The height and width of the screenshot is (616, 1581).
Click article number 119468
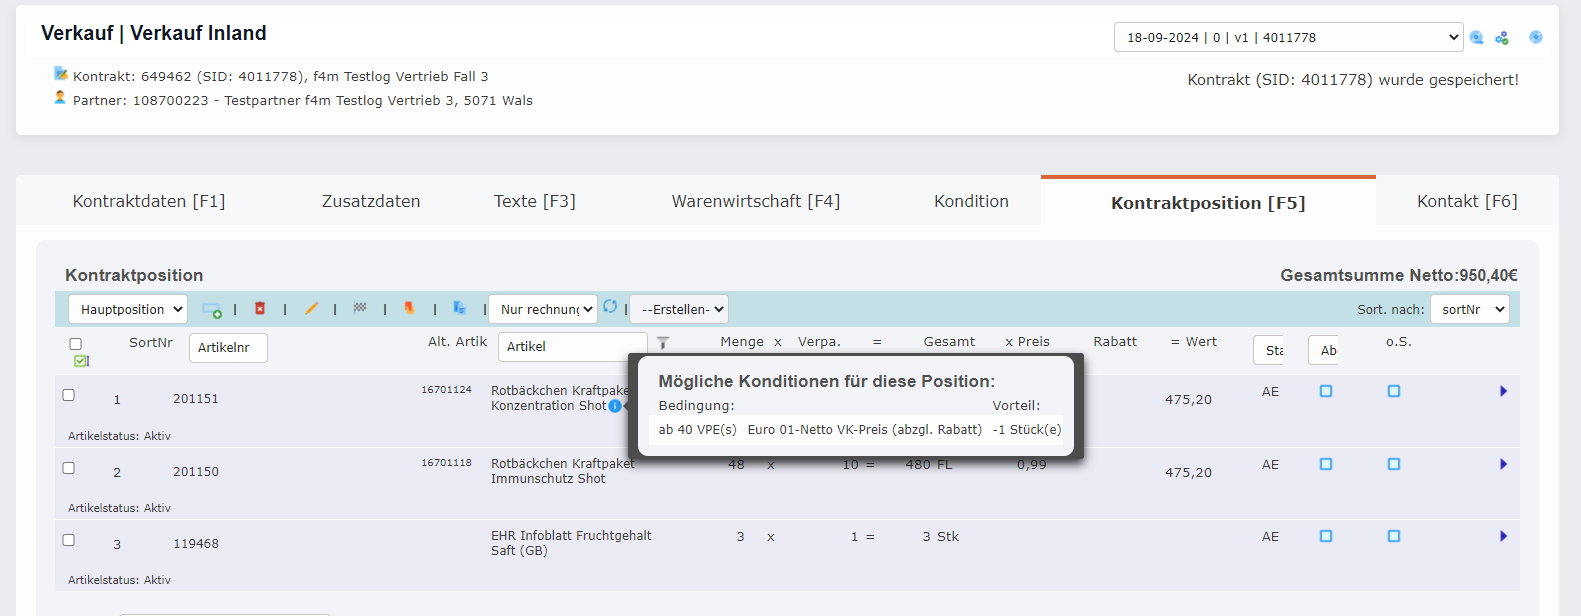point(196,544)
